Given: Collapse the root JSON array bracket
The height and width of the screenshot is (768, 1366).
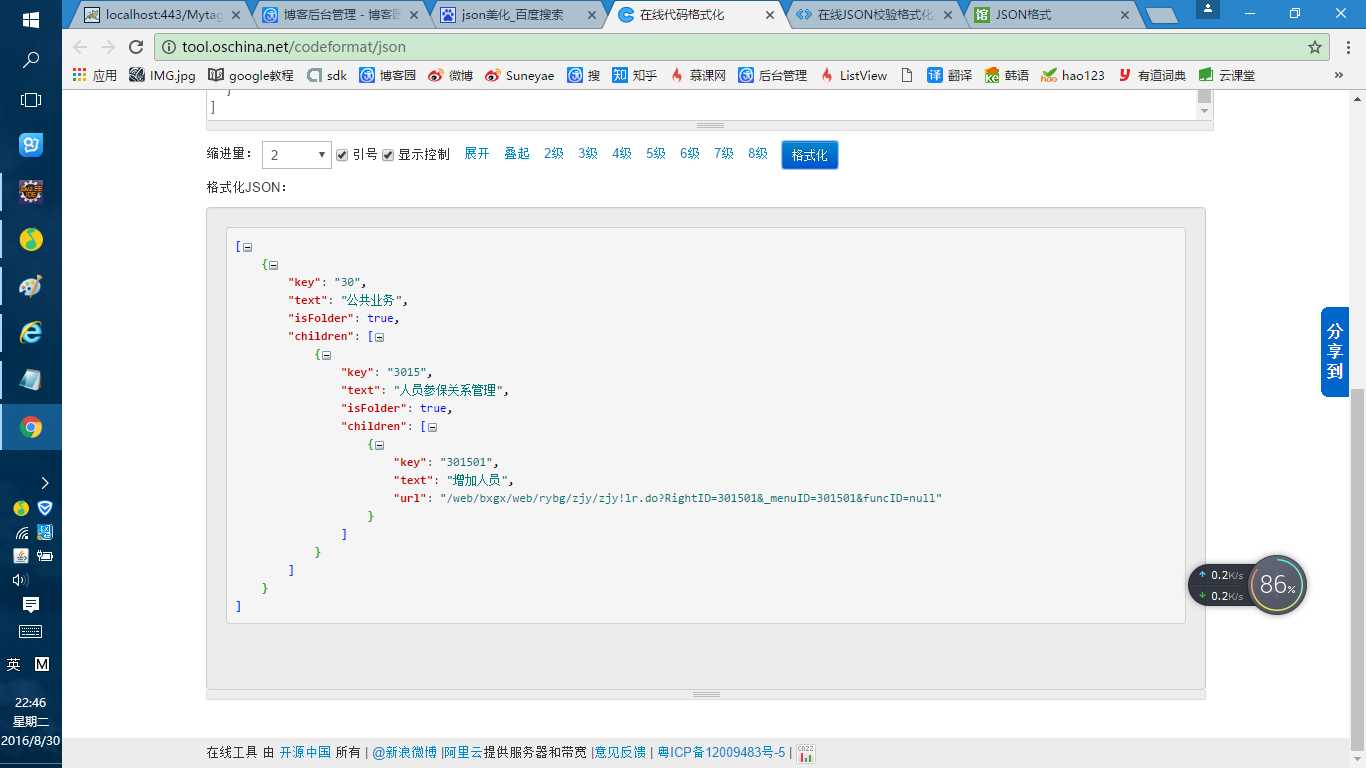Looking at the screenshot, I should pos(247,247).
